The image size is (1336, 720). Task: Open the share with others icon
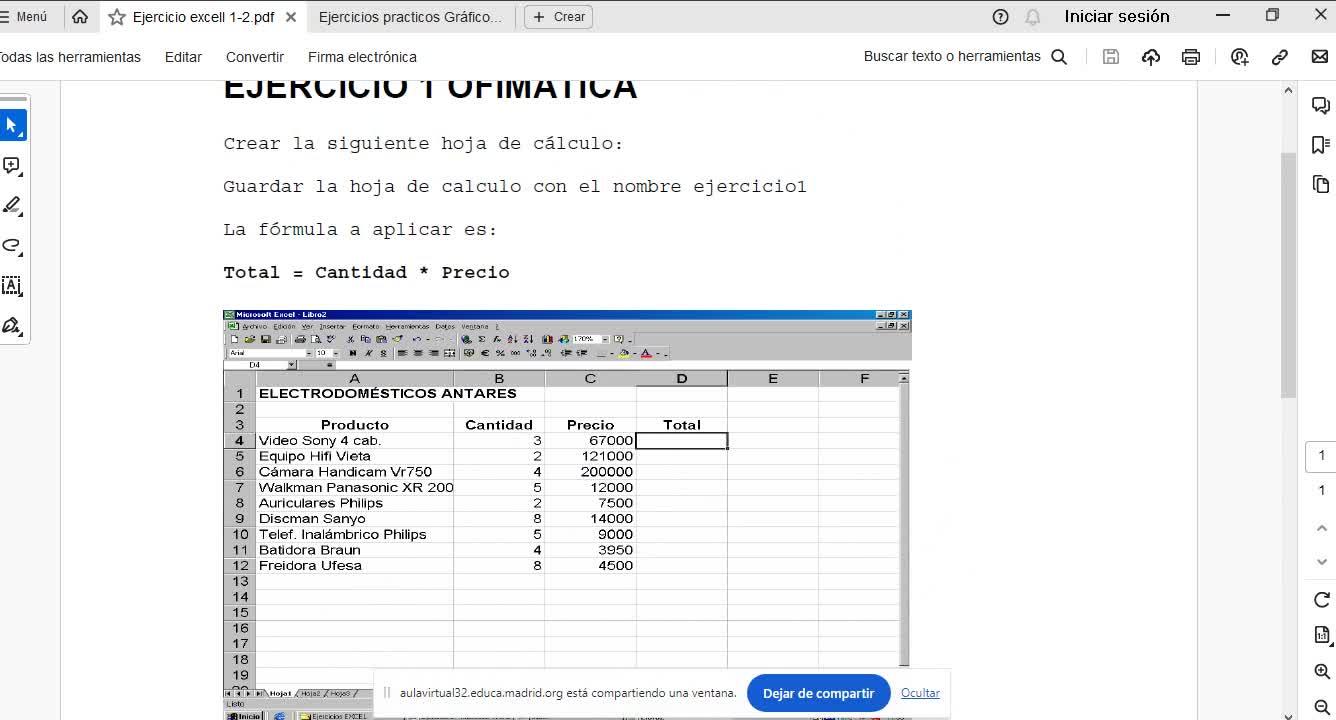(x=1240, y=57)
